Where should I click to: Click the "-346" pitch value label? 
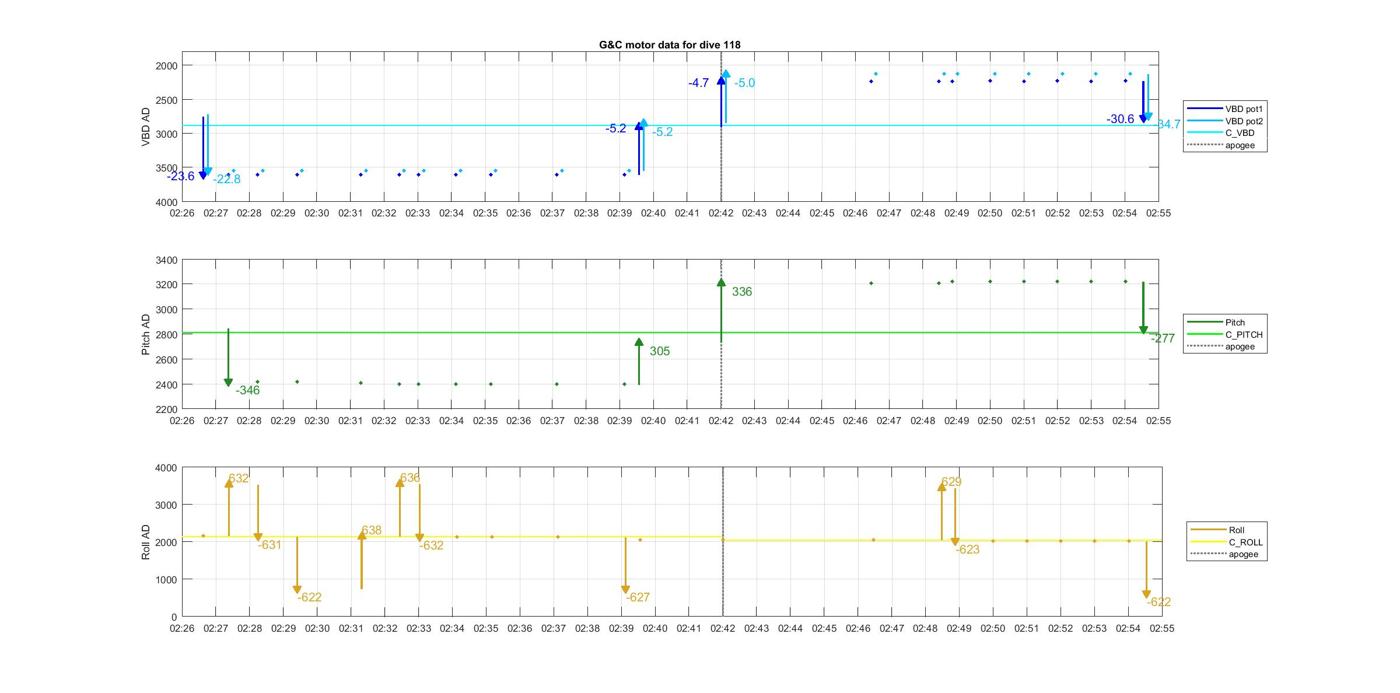point(247,390)
